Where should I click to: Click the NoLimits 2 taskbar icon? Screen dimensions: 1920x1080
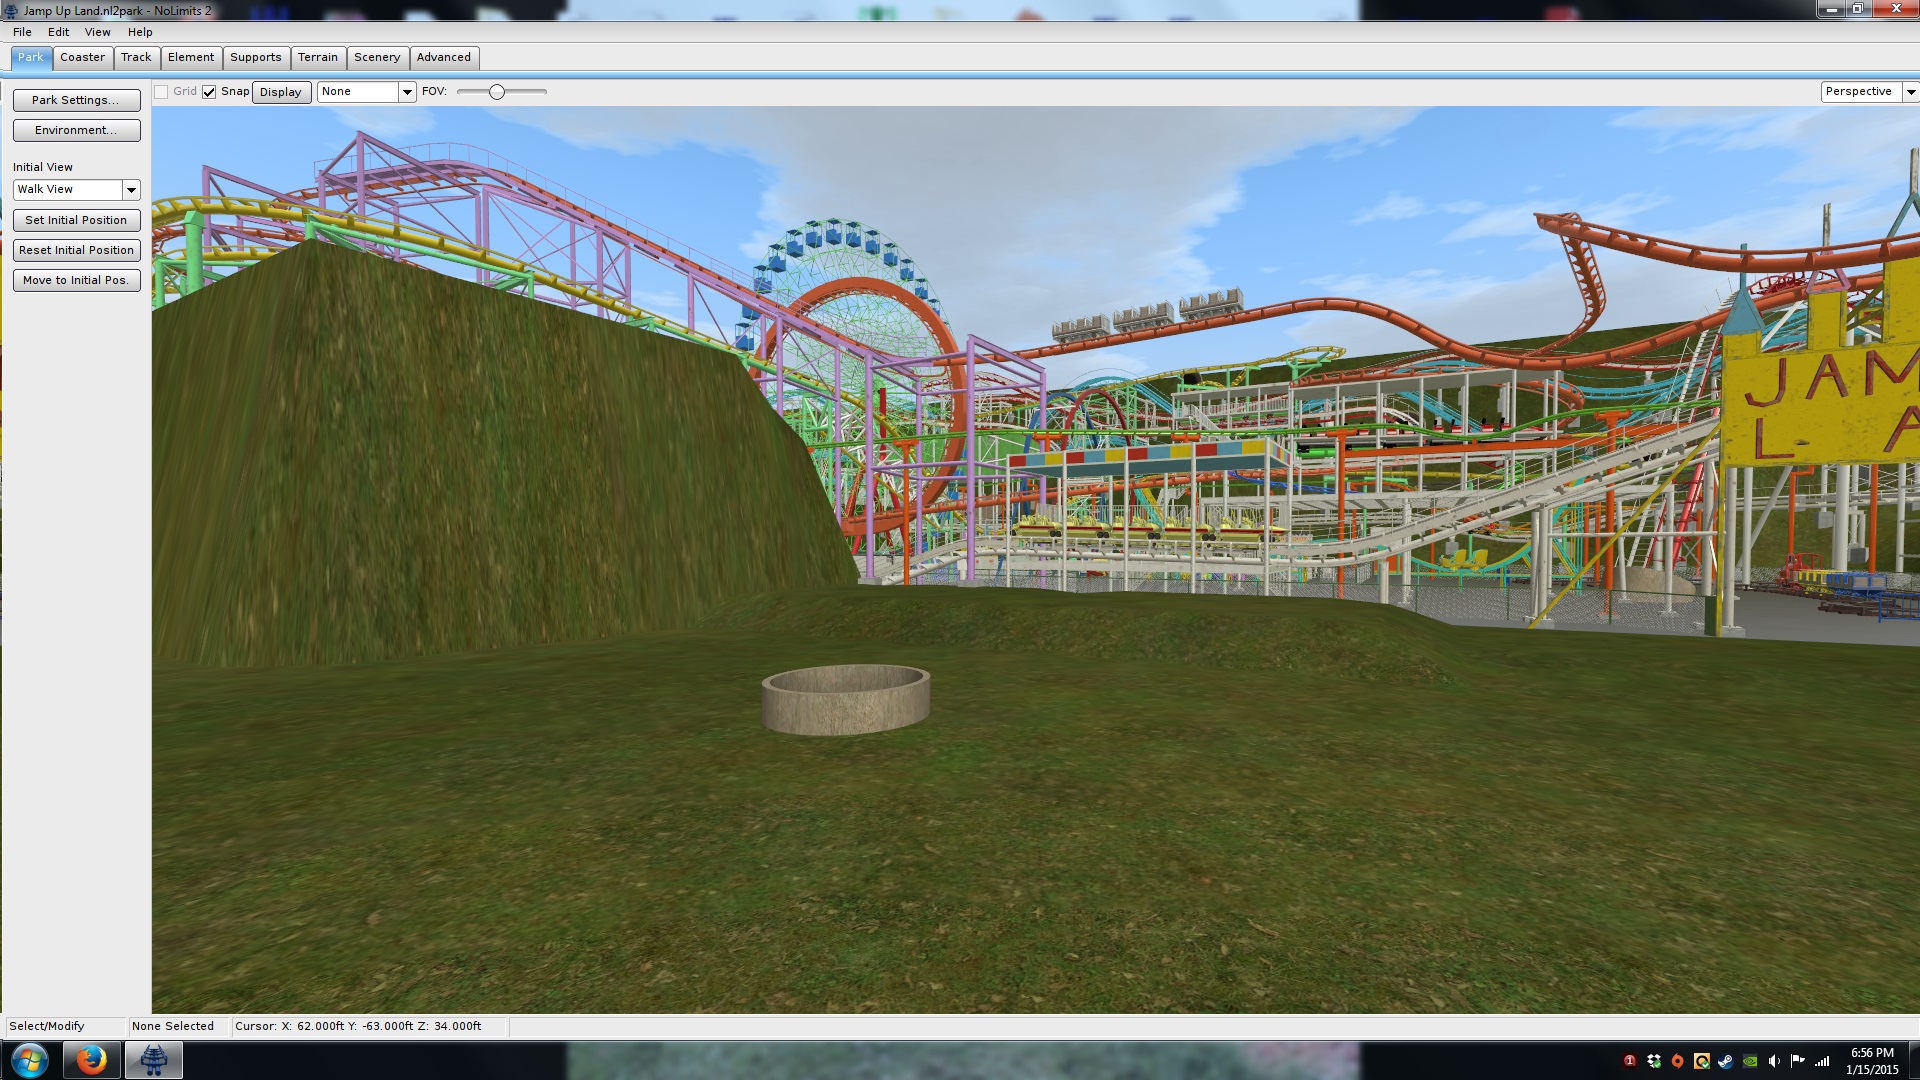(x=153, y=1060)
